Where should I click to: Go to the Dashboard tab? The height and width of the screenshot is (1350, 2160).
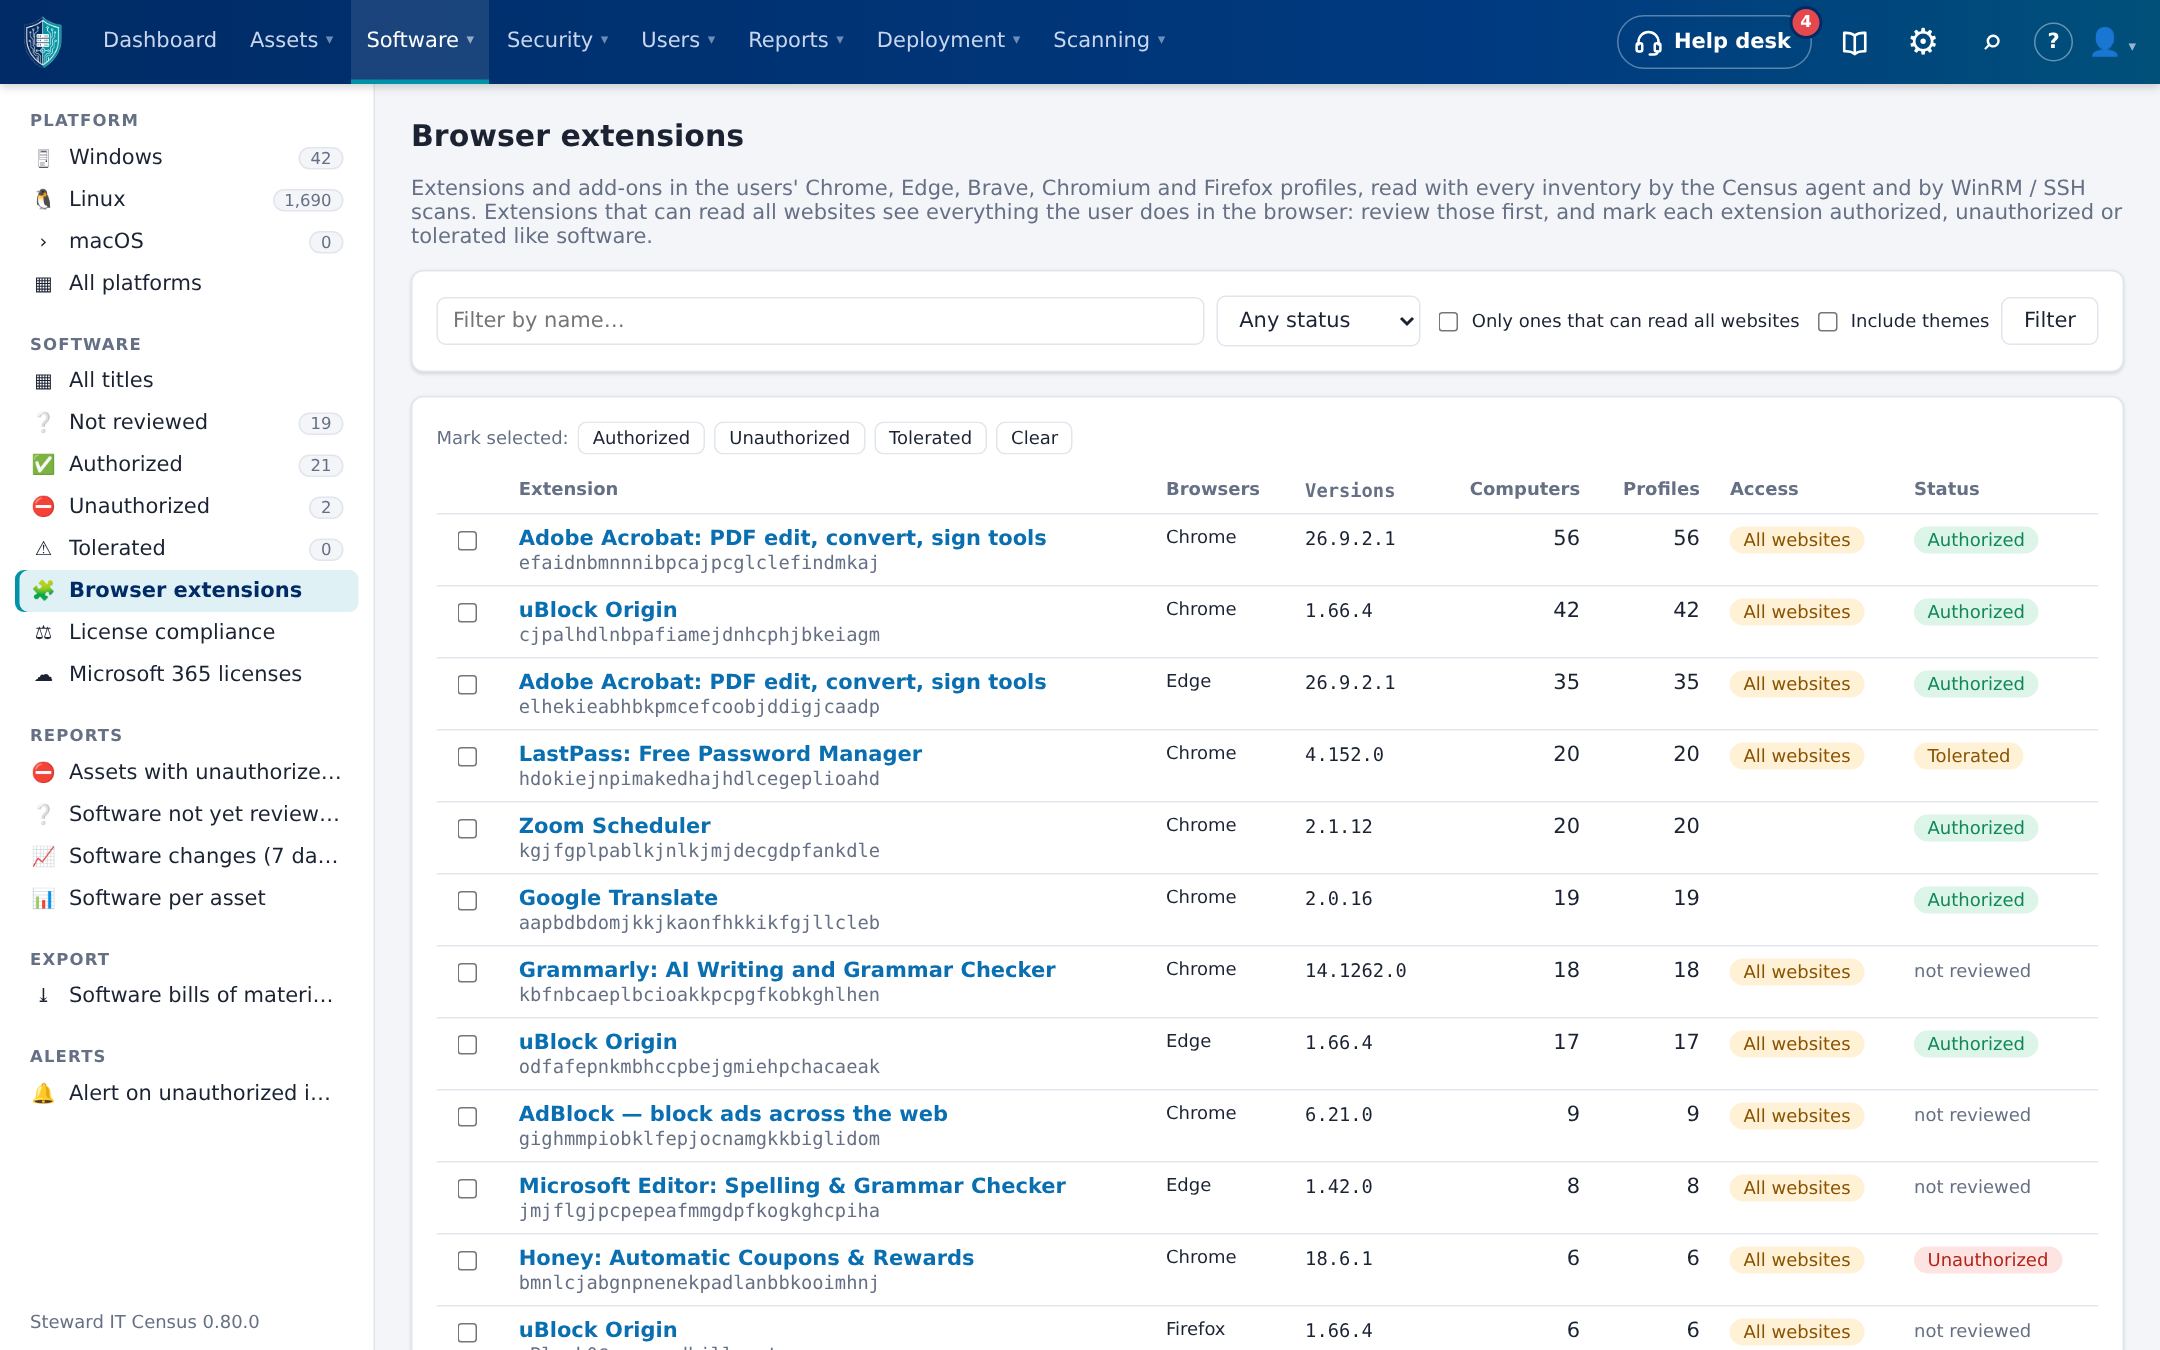tap(160, 40)
